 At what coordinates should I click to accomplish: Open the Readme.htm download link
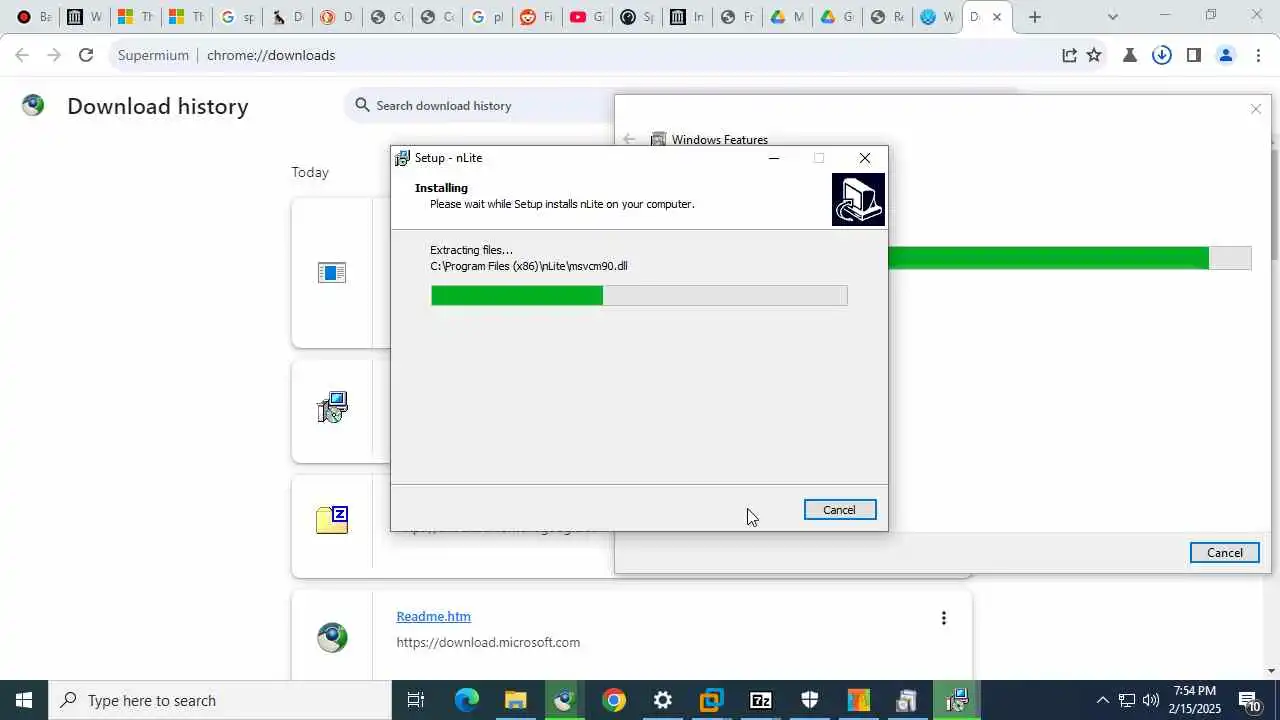coord(433,616)
